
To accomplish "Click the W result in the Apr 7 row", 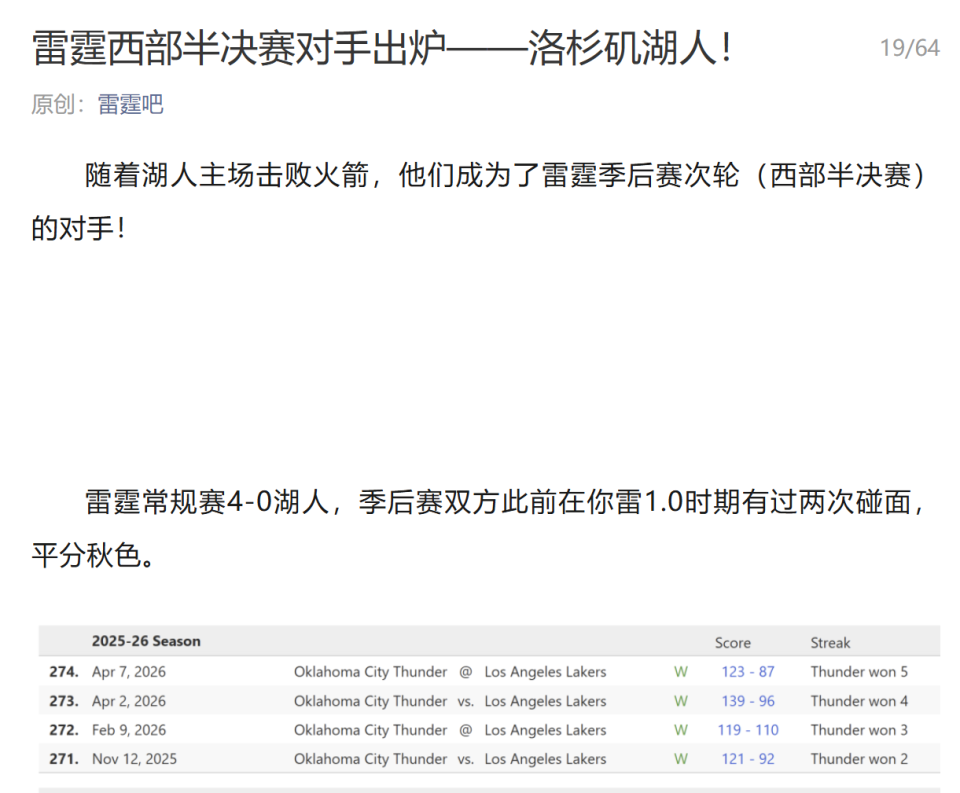I will point(681,672).
